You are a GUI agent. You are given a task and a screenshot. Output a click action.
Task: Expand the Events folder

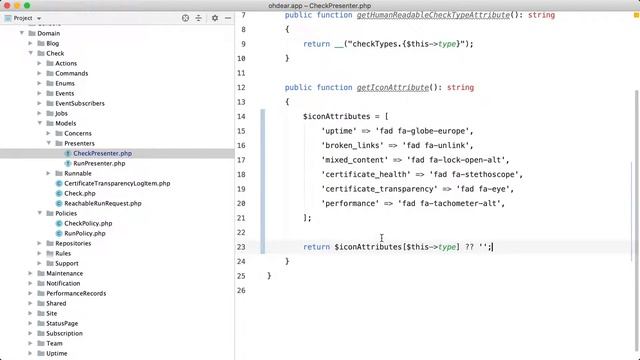[39, 93]
